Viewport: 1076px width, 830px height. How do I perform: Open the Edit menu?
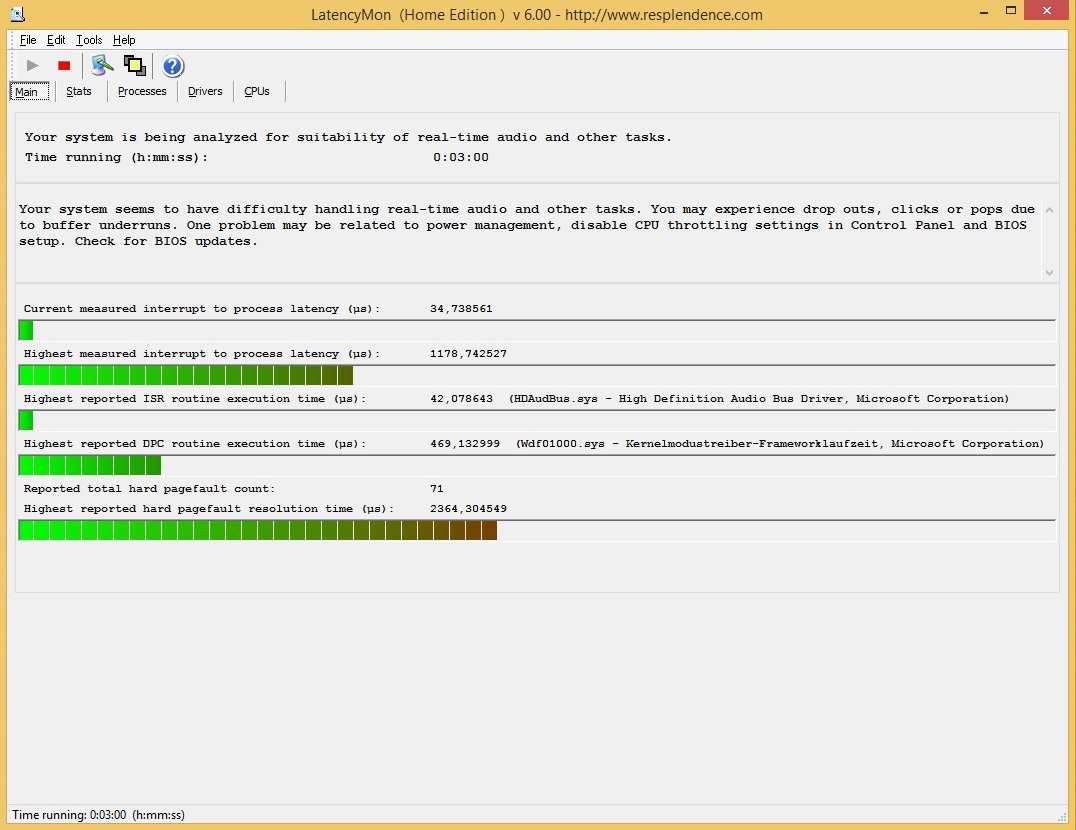[56, 40]
